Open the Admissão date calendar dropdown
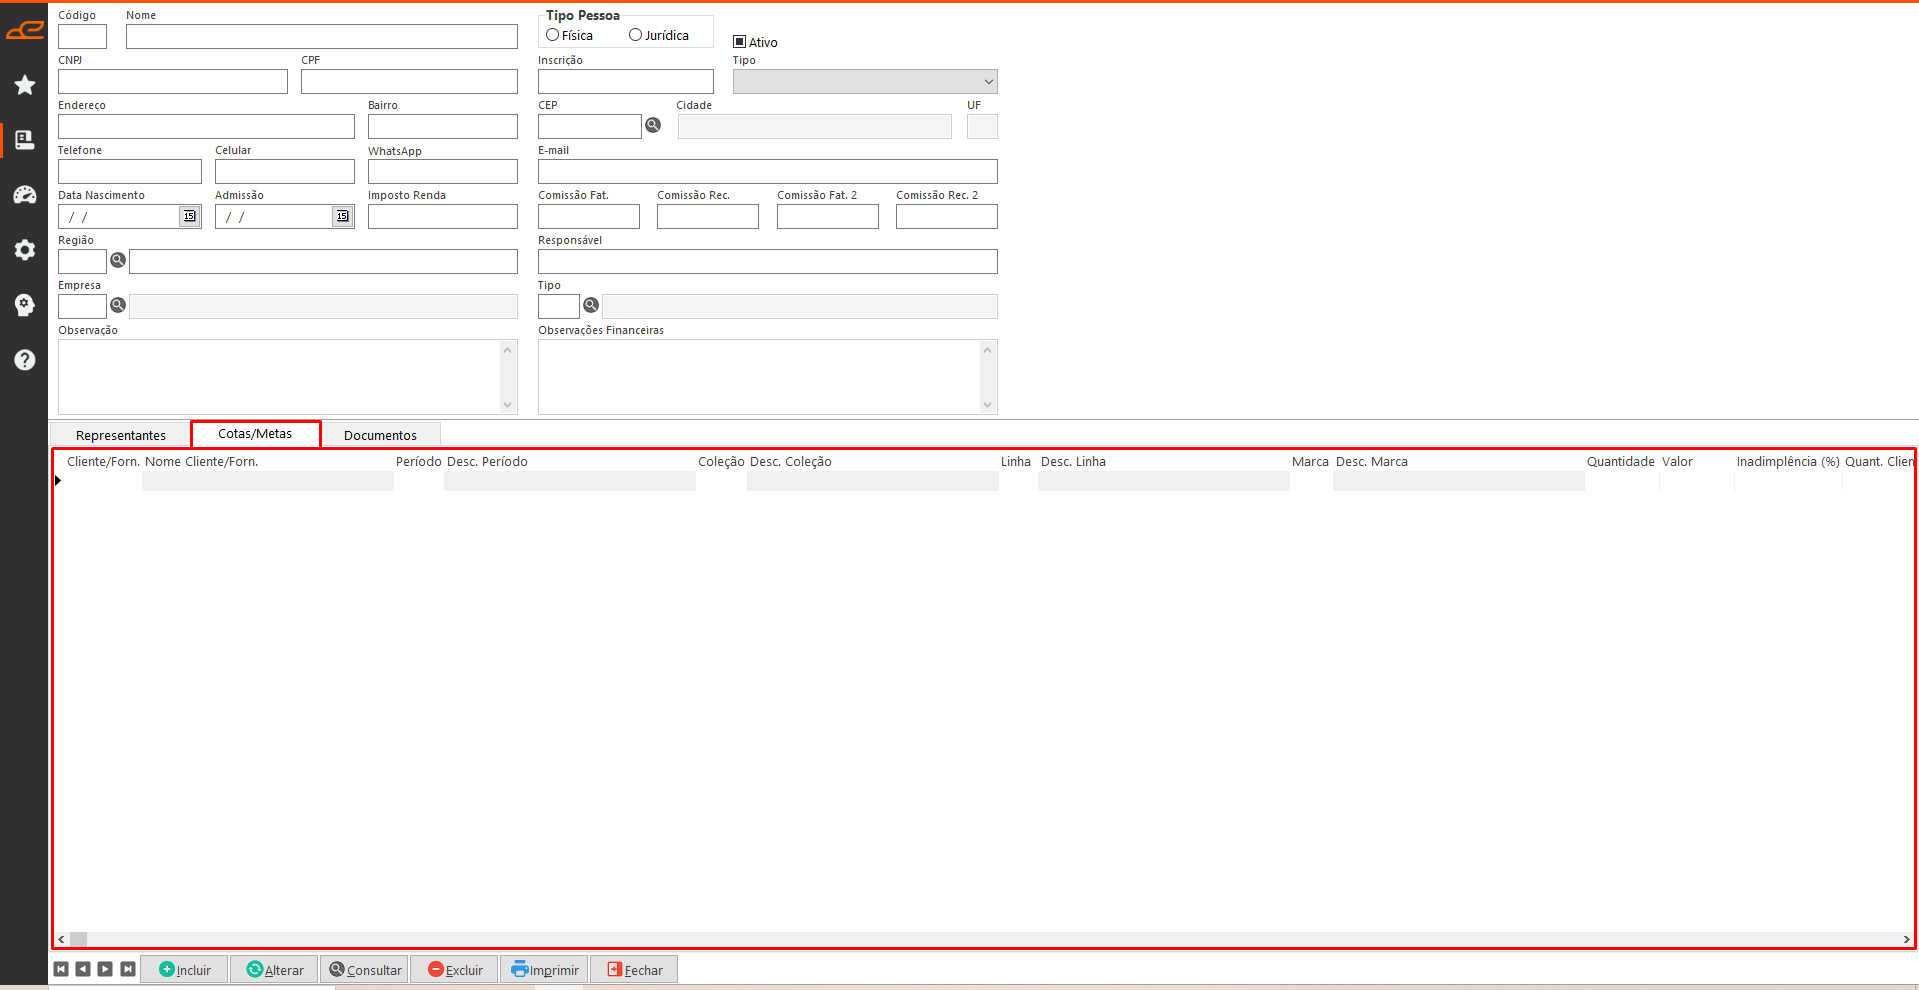 pos(342,216)
